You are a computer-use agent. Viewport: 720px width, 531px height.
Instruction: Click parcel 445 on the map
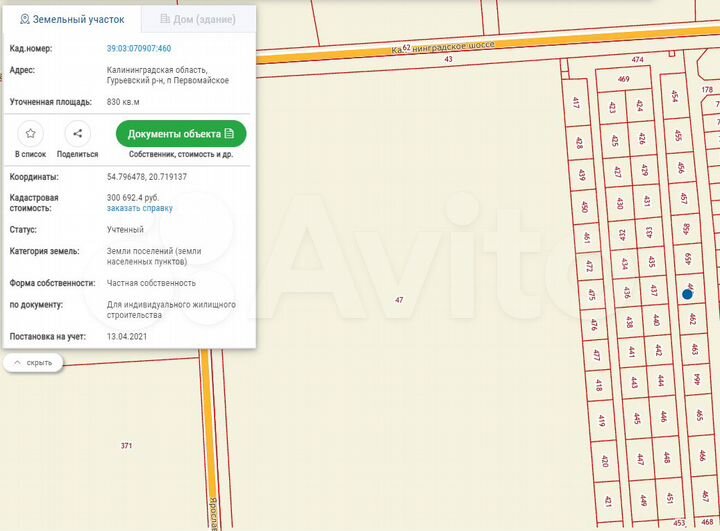(638, 419)
